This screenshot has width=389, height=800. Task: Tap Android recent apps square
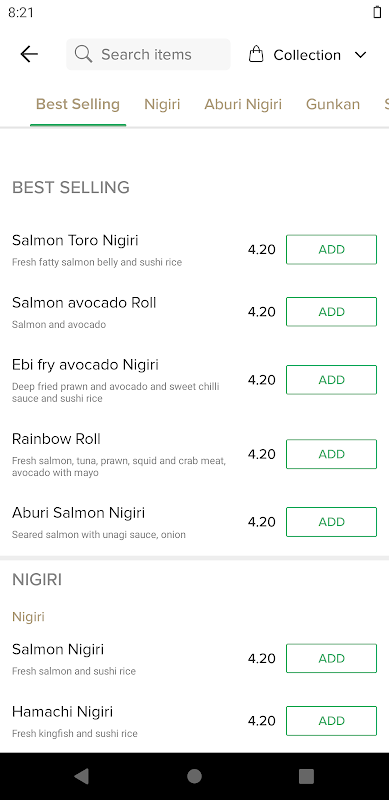click(x=306, y=776)
